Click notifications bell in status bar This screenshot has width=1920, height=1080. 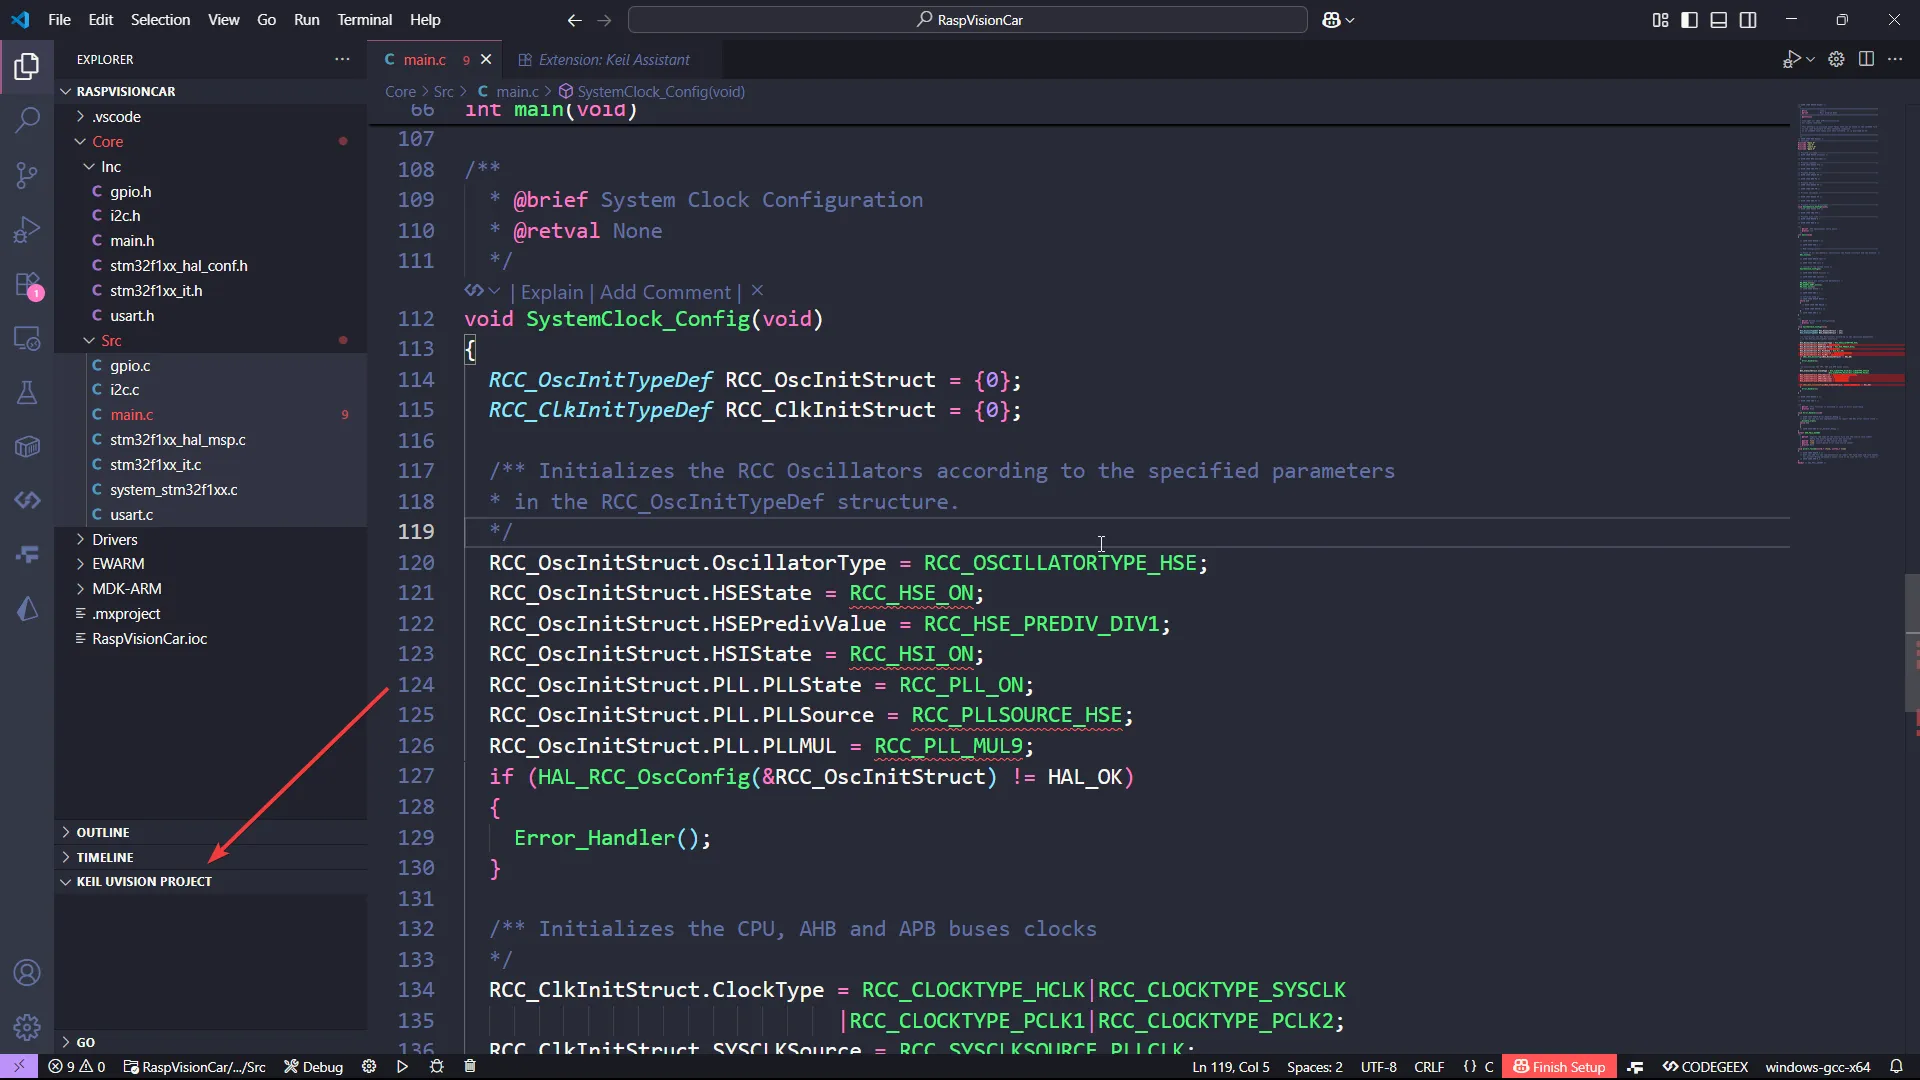(1896, 1067)
